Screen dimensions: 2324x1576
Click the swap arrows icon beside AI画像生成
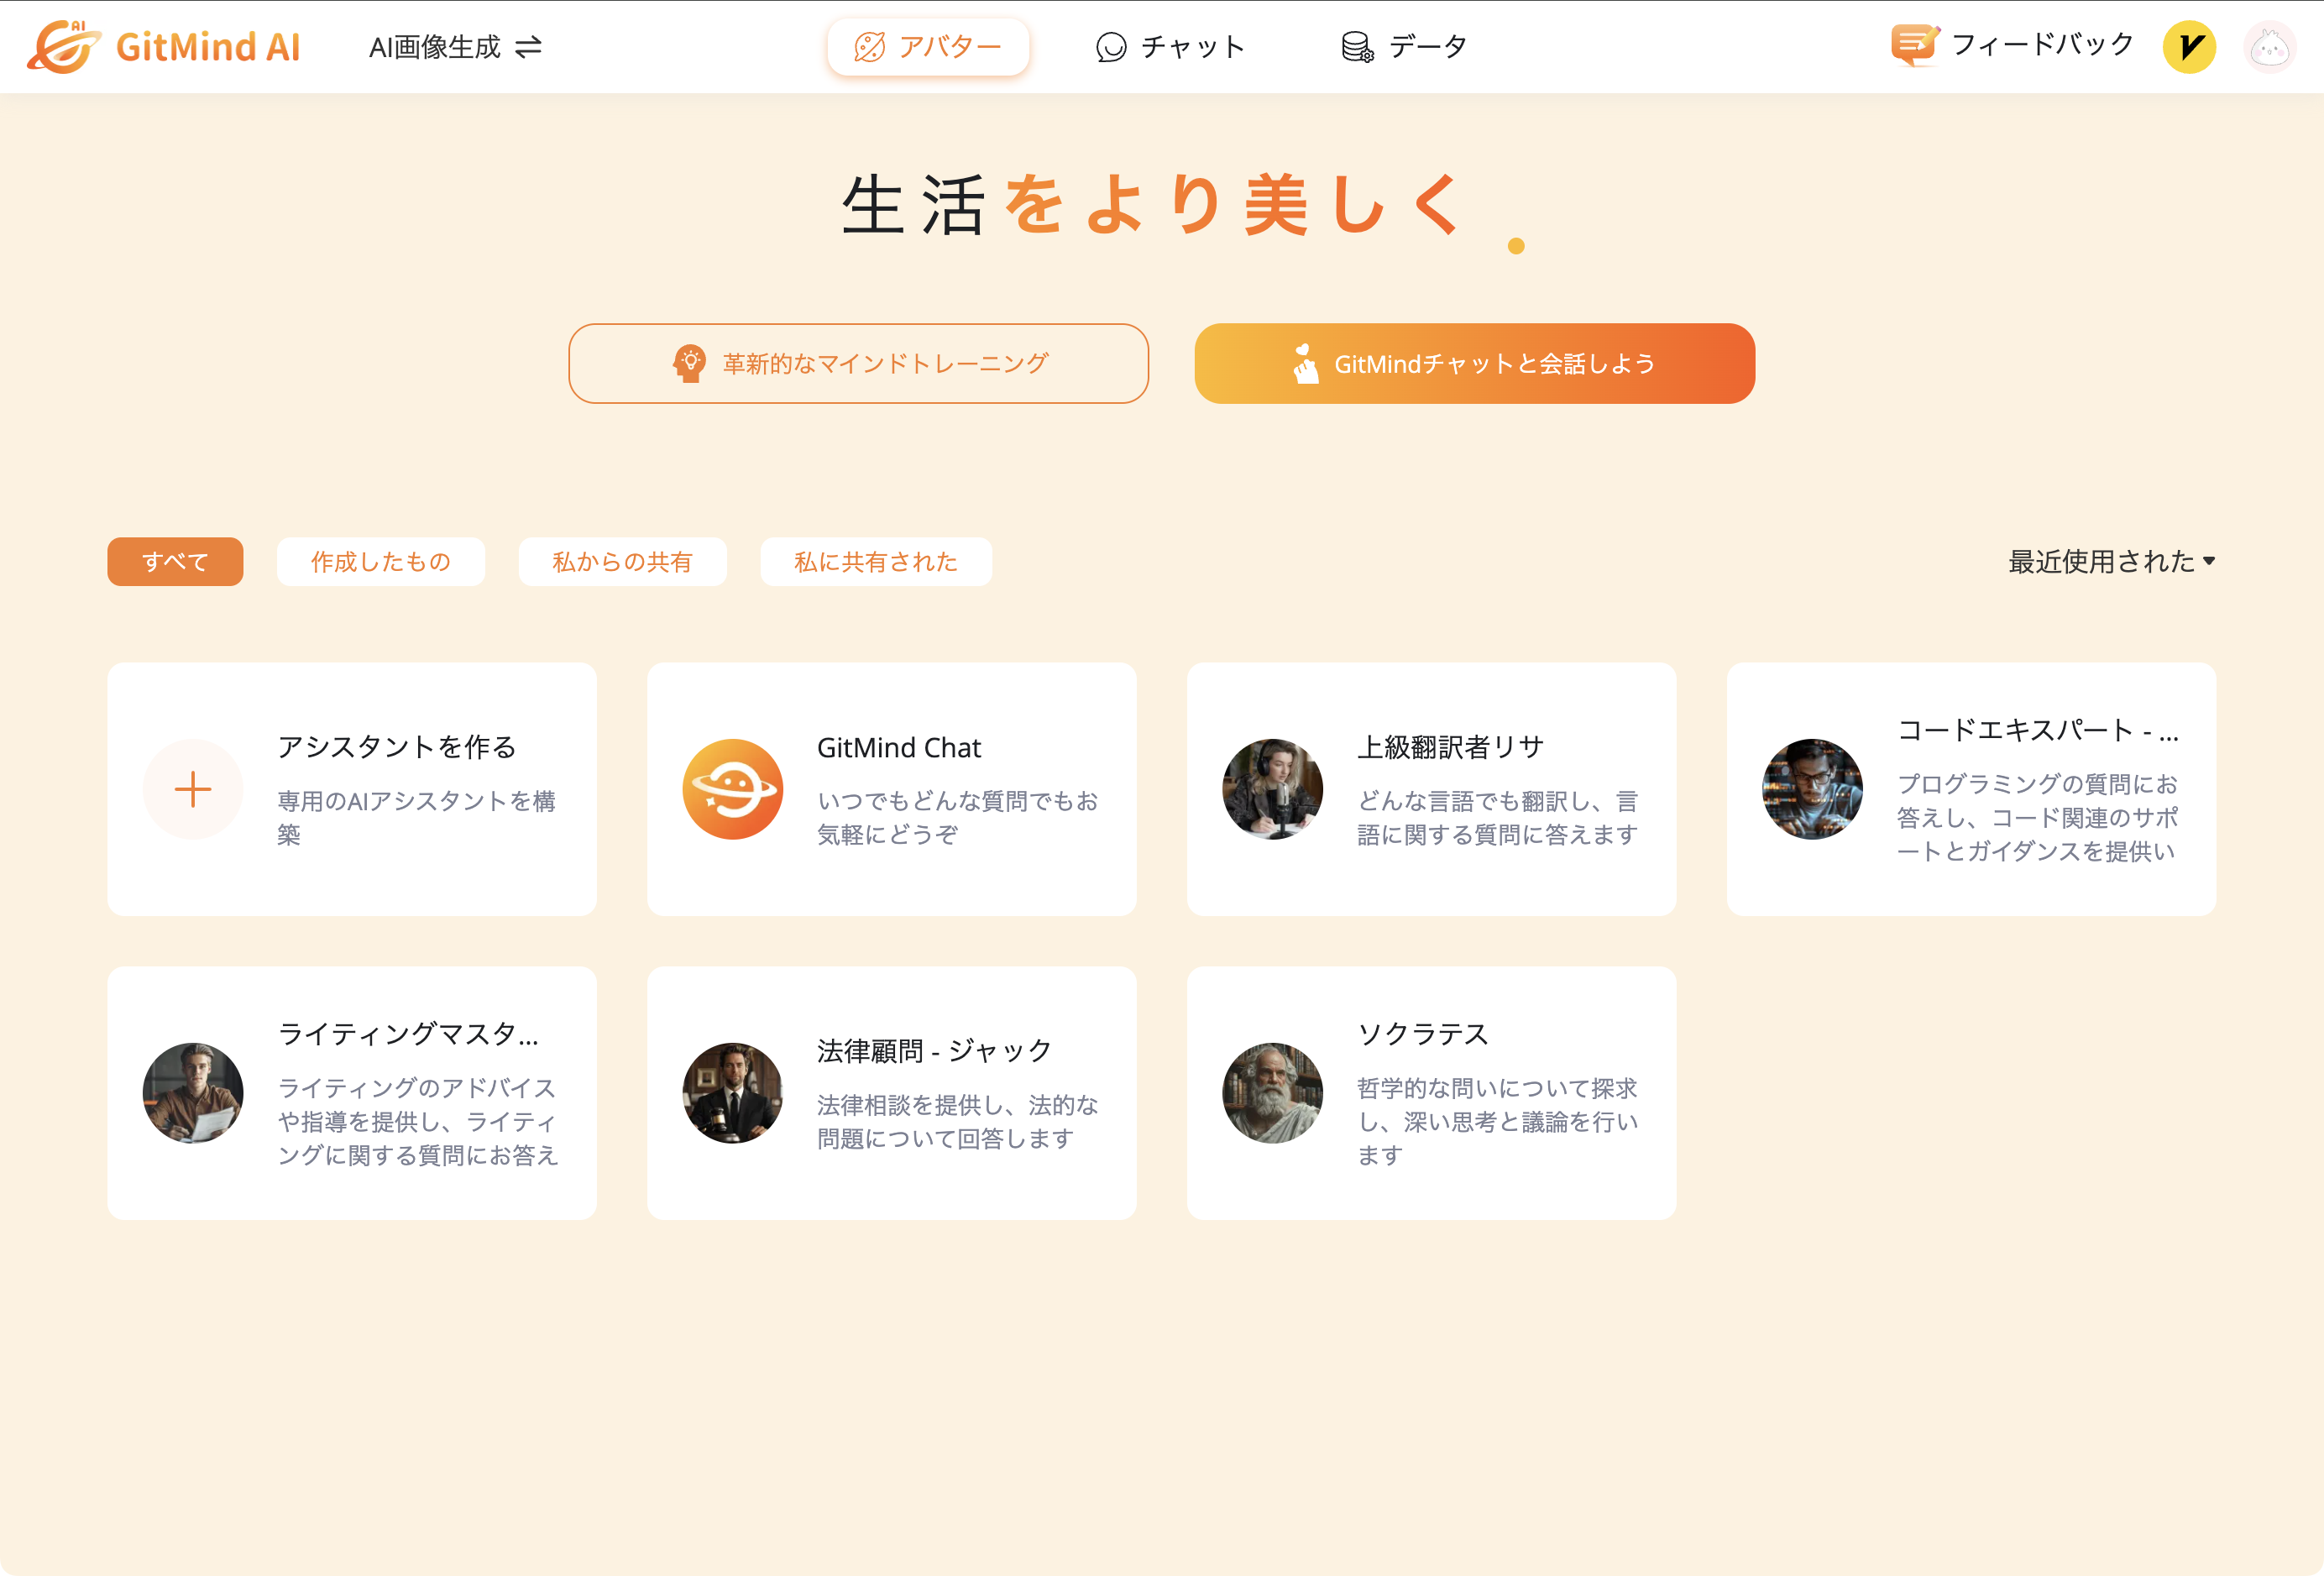(x=528, y=47)
